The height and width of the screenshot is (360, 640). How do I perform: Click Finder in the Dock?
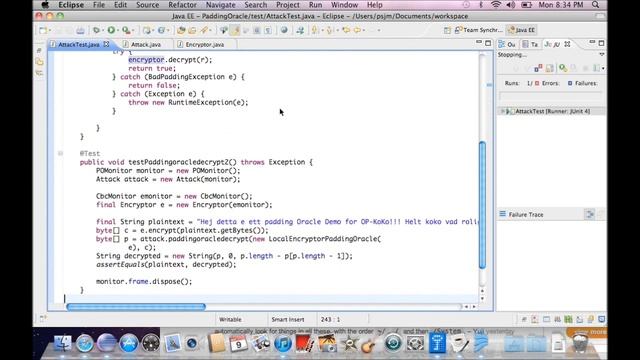62,343
